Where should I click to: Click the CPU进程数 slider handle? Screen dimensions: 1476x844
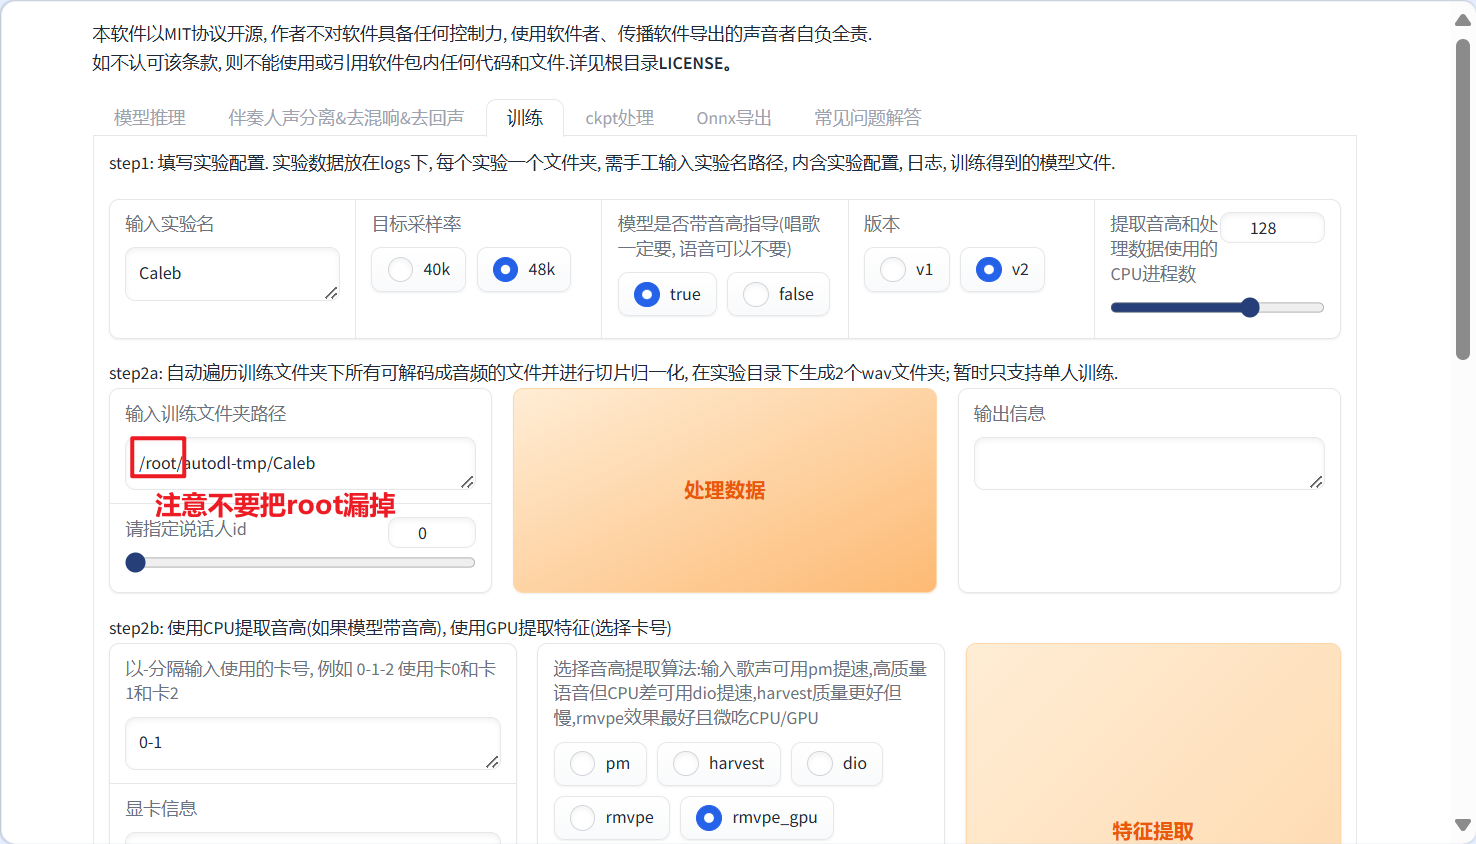[x=1250, y=308]
